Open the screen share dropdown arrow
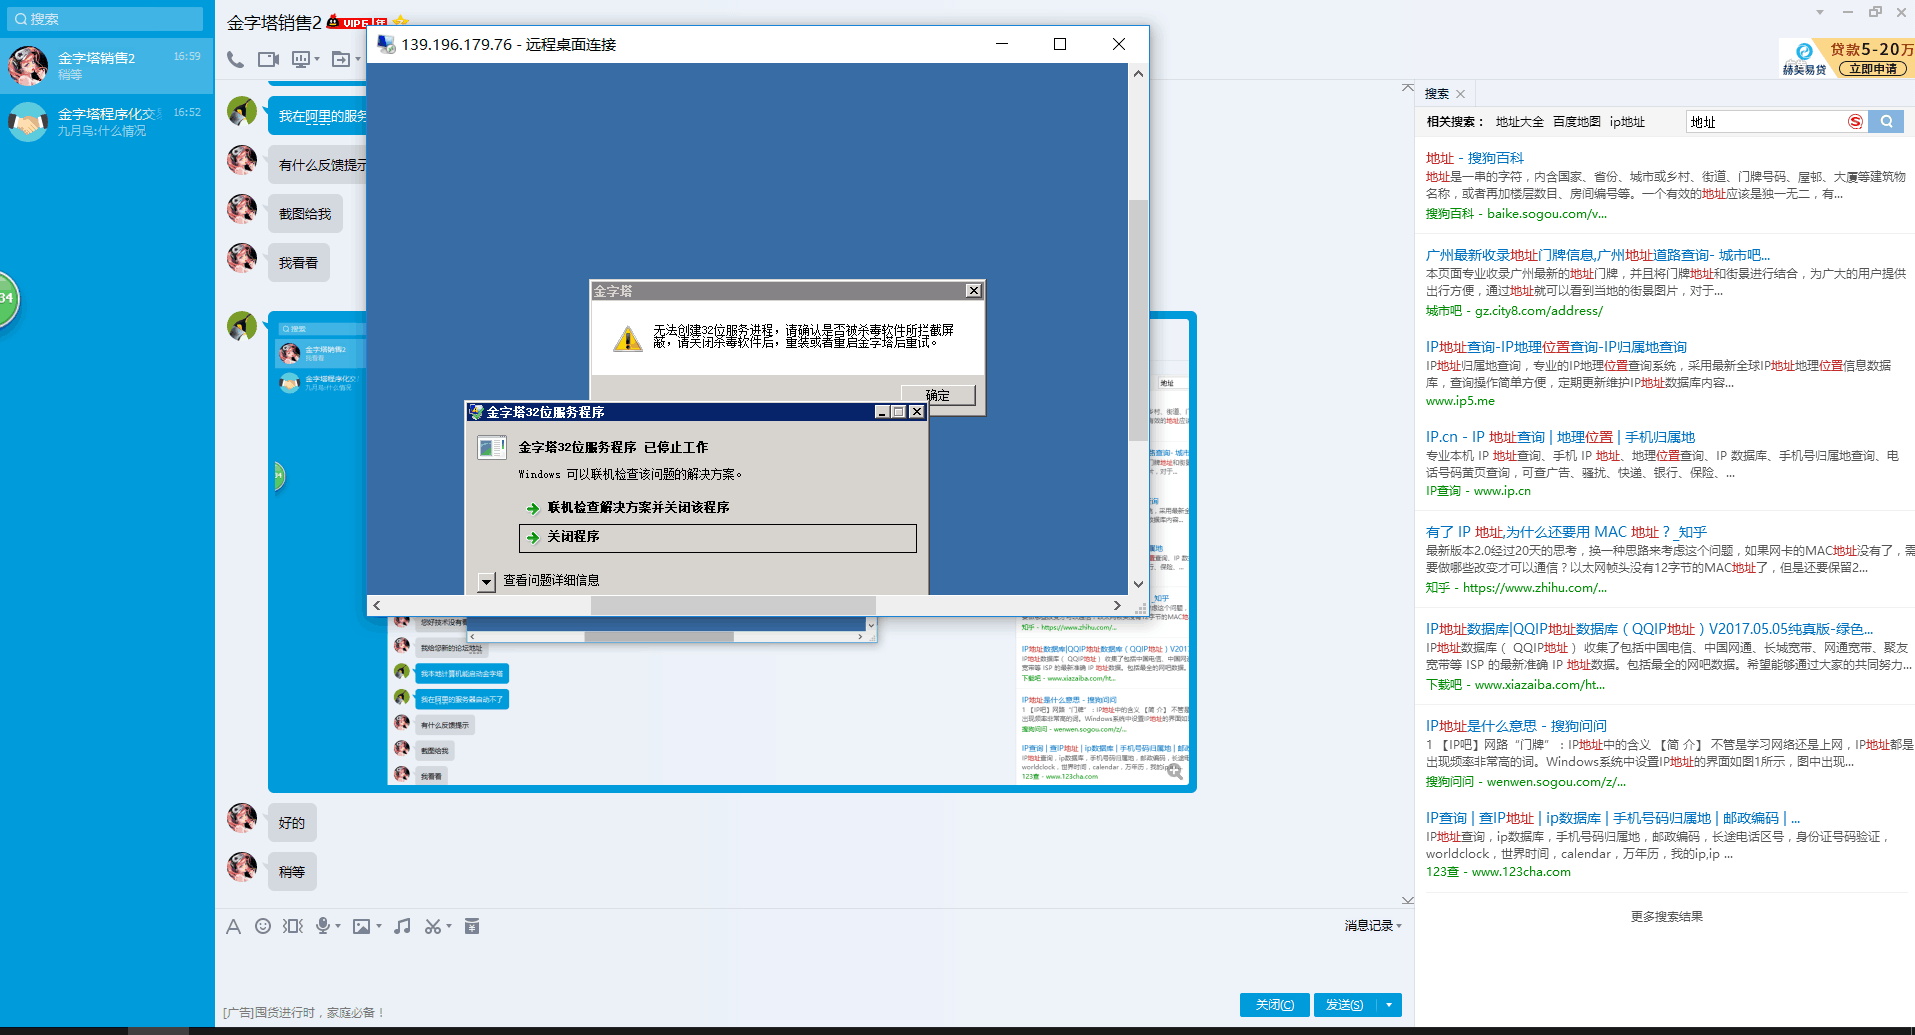The width and height of the screenshot is (1915, 1035). coord(317,59)
